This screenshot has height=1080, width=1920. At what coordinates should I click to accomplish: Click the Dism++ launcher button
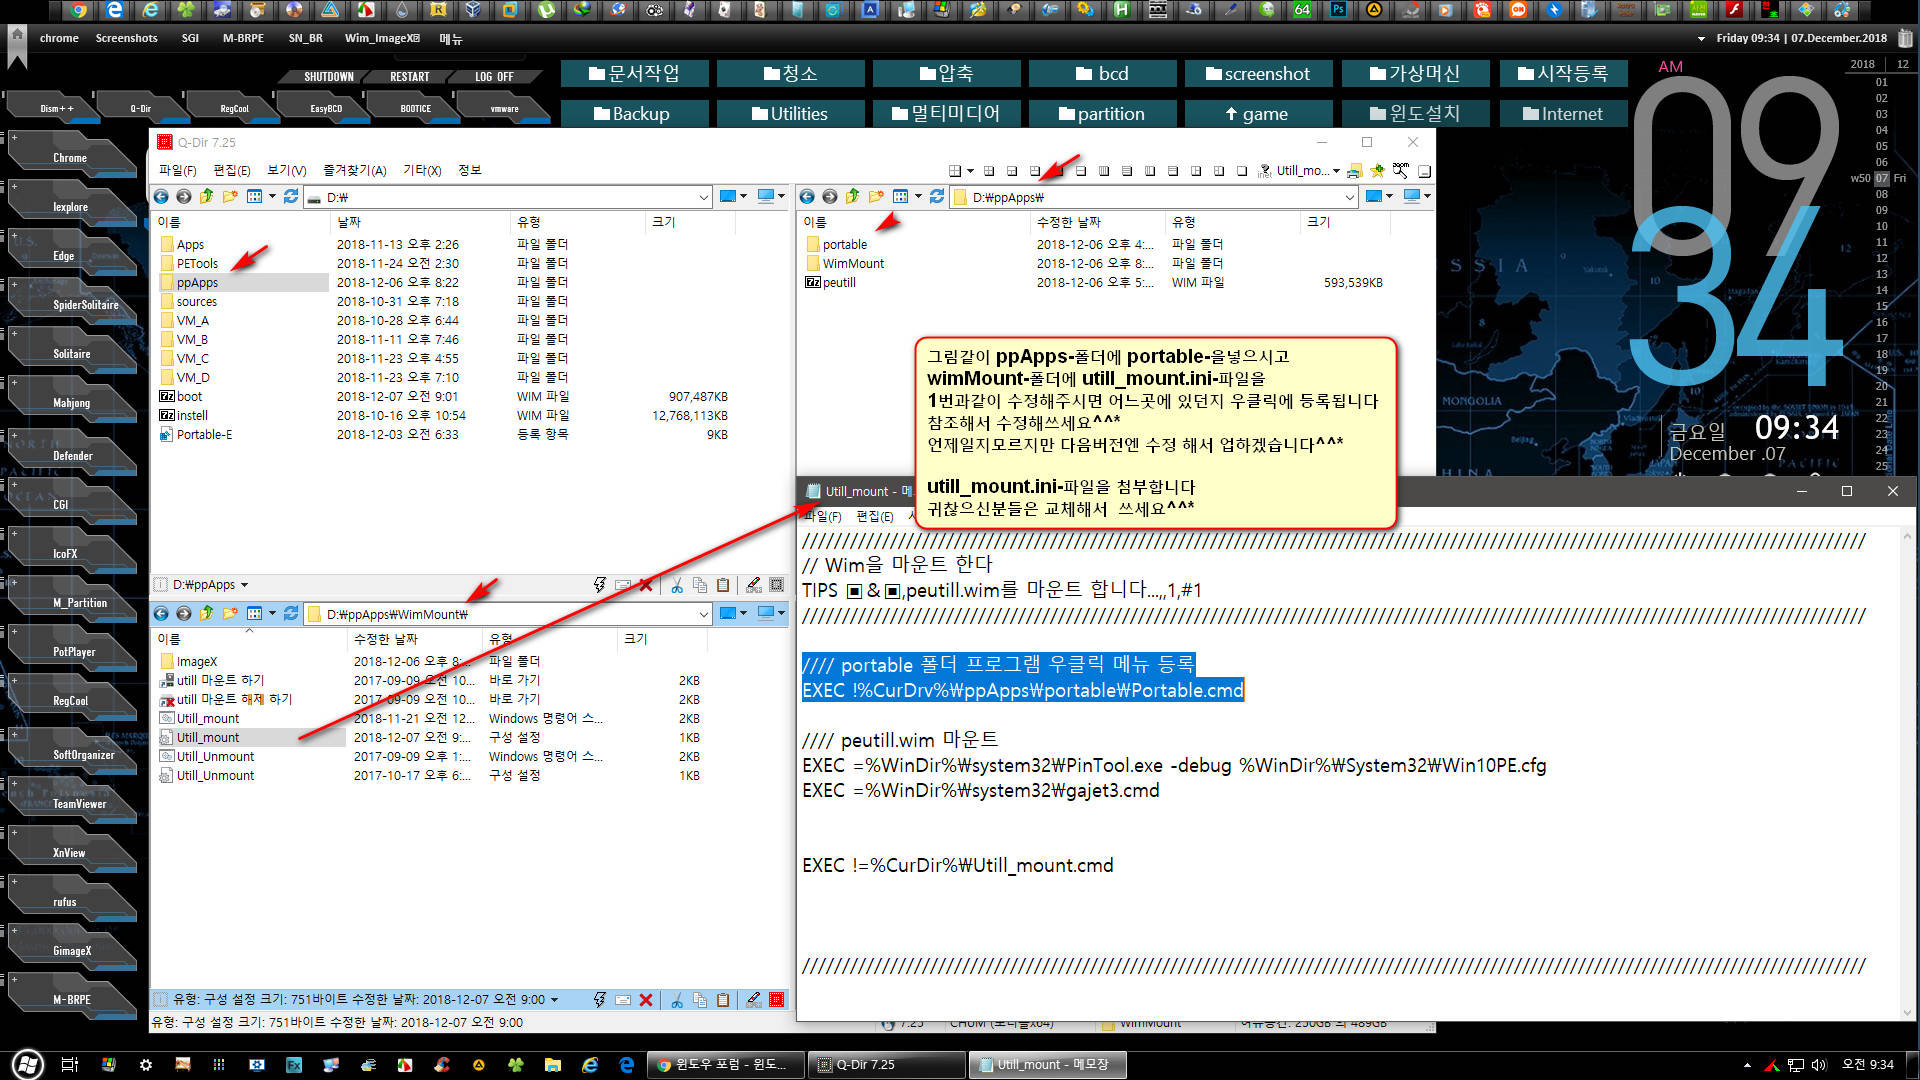tap(56, 108)
